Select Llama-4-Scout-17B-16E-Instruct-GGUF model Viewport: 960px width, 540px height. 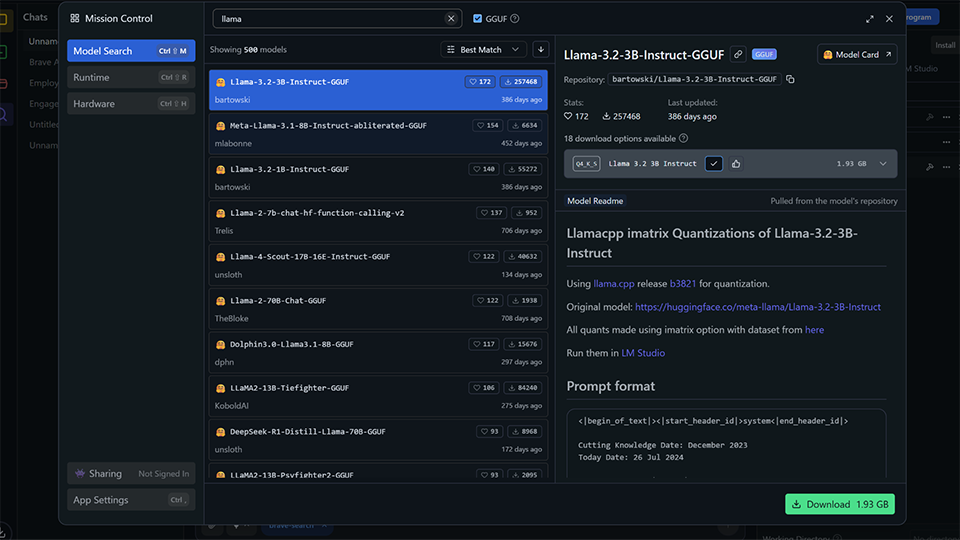coord(378,265)
